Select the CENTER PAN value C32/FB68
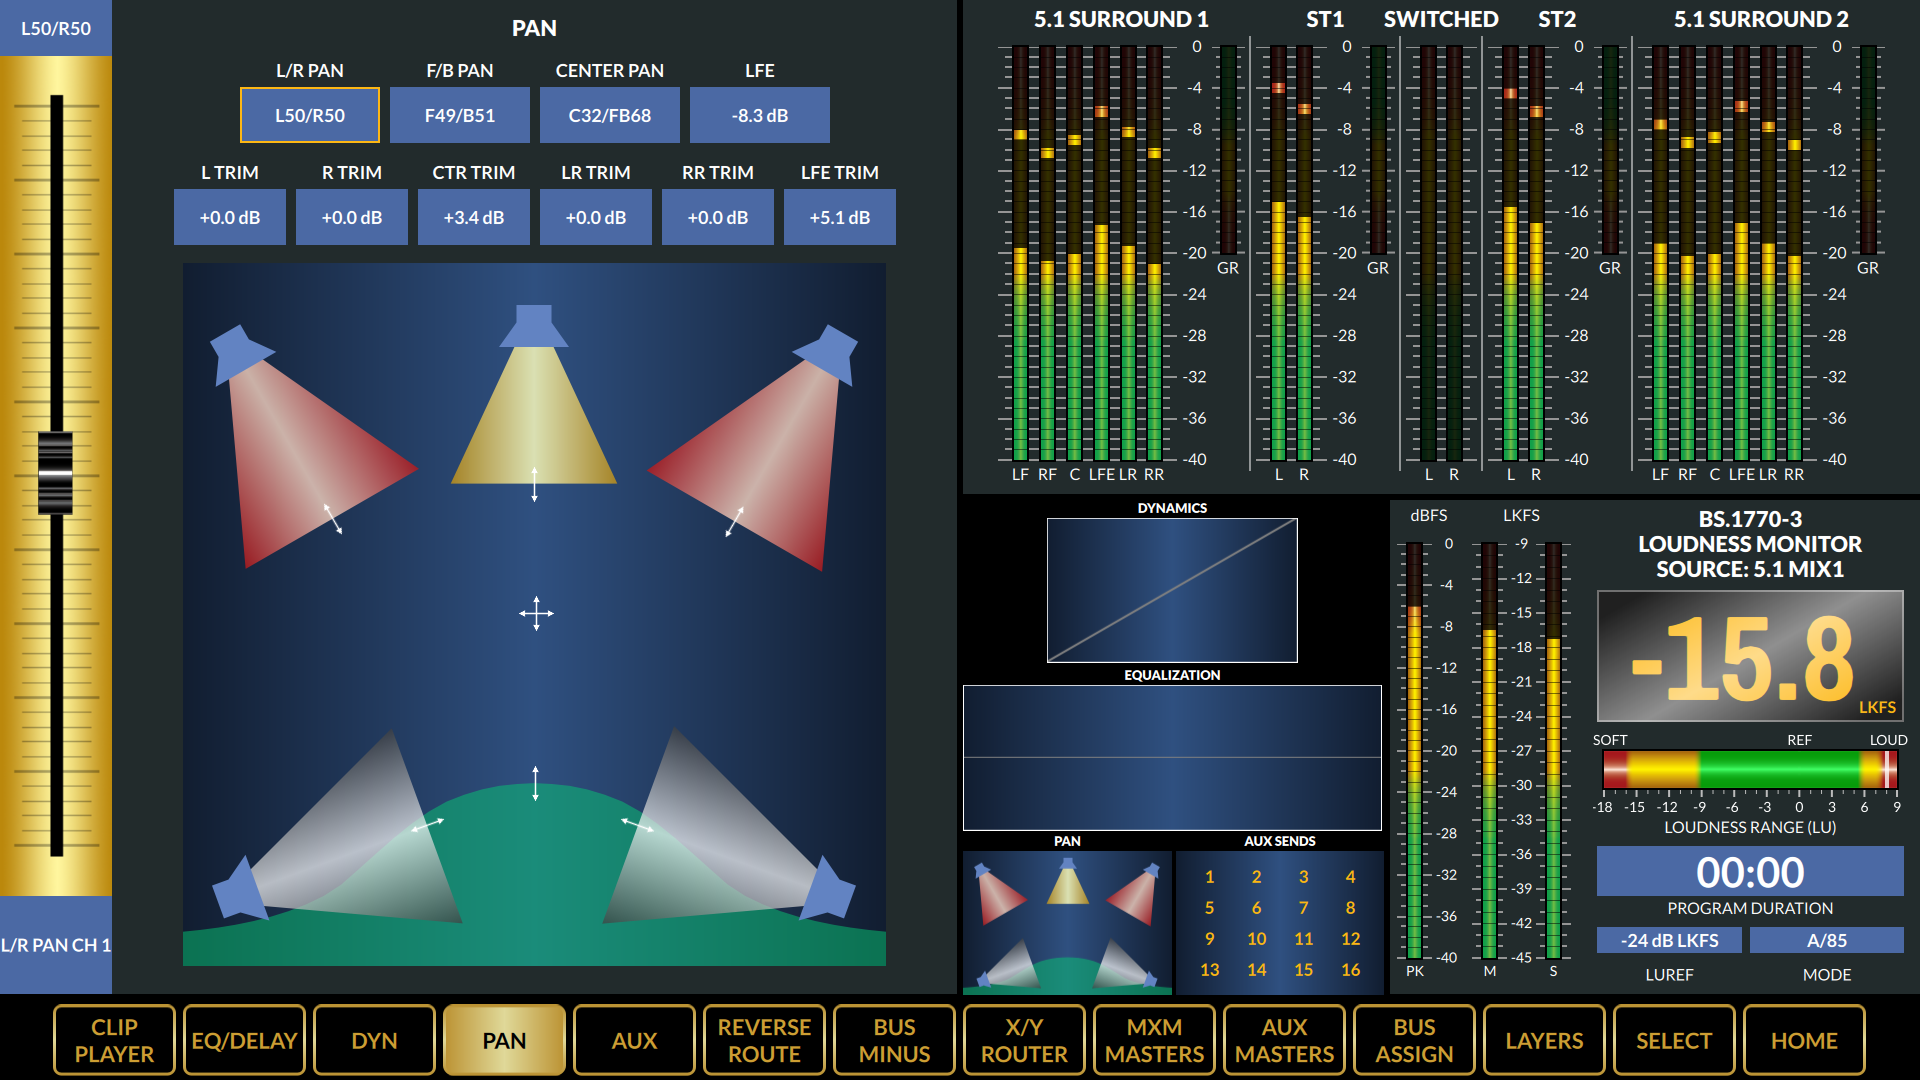This screenshot has width=1920, height=1080. coord(610,115)
